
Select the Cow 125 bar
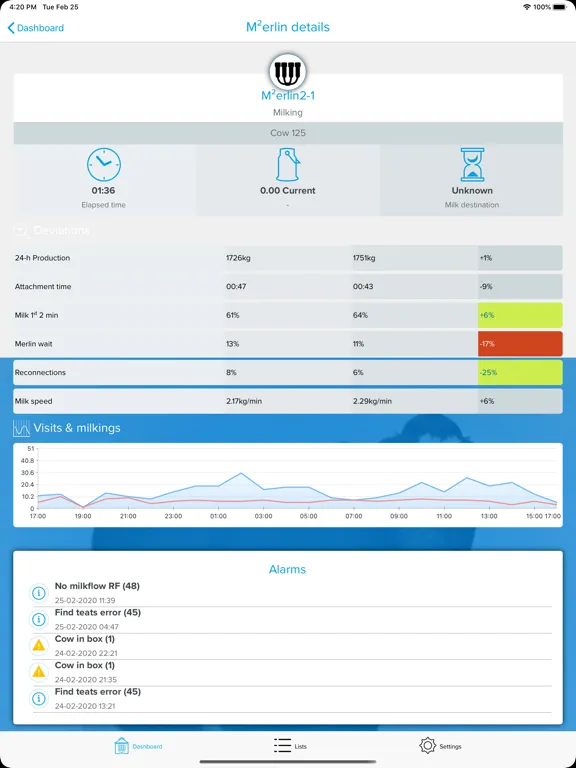point(288,133)
